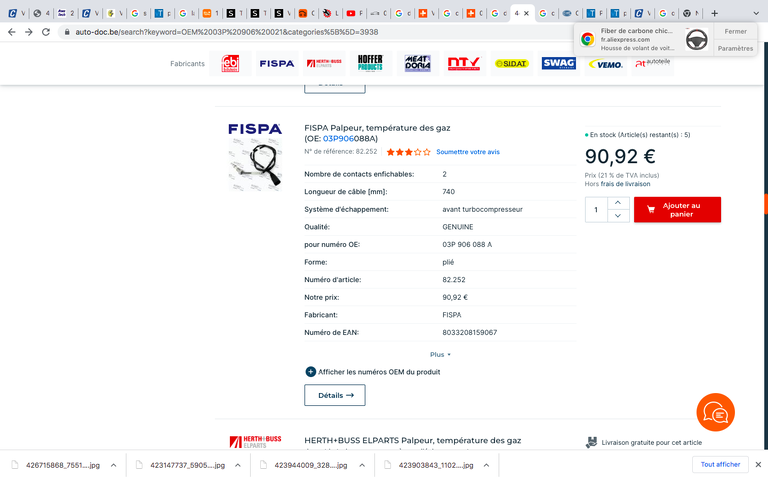Open frais de livraison link

point(625,184)
